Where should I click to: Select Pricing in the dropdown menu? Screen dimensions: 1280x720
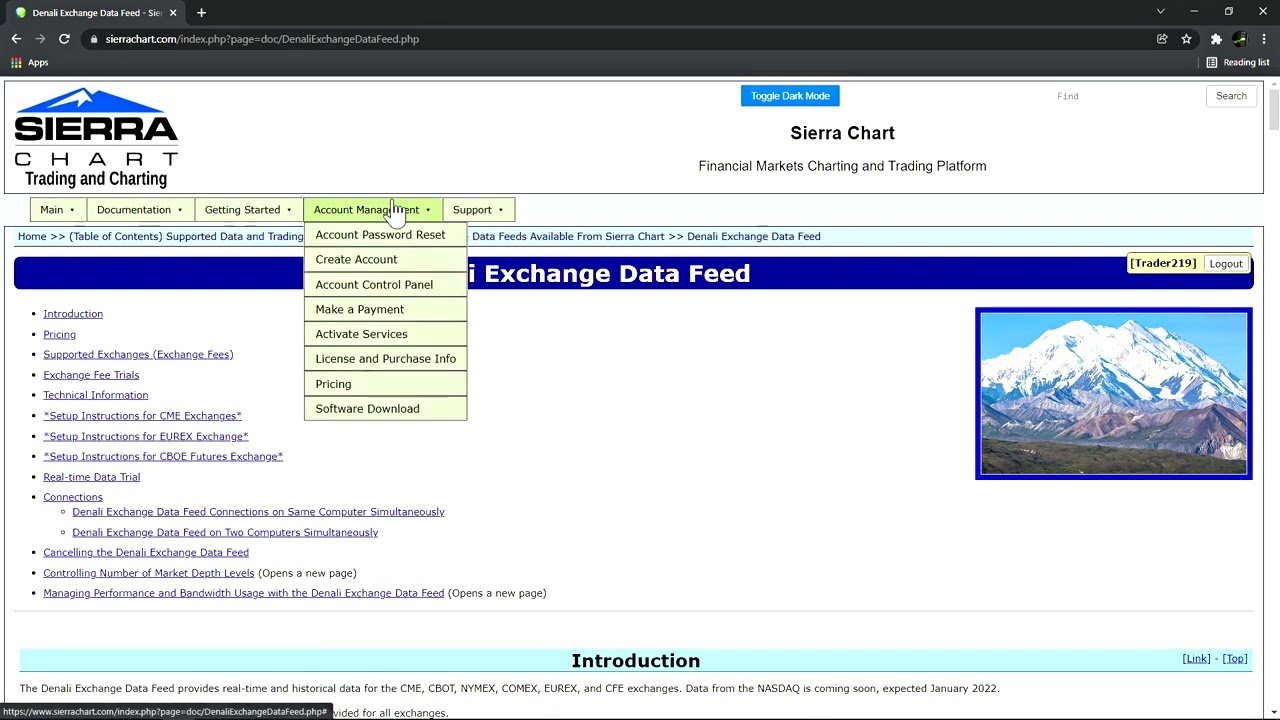pyautogui.click(x=385, y=384)
